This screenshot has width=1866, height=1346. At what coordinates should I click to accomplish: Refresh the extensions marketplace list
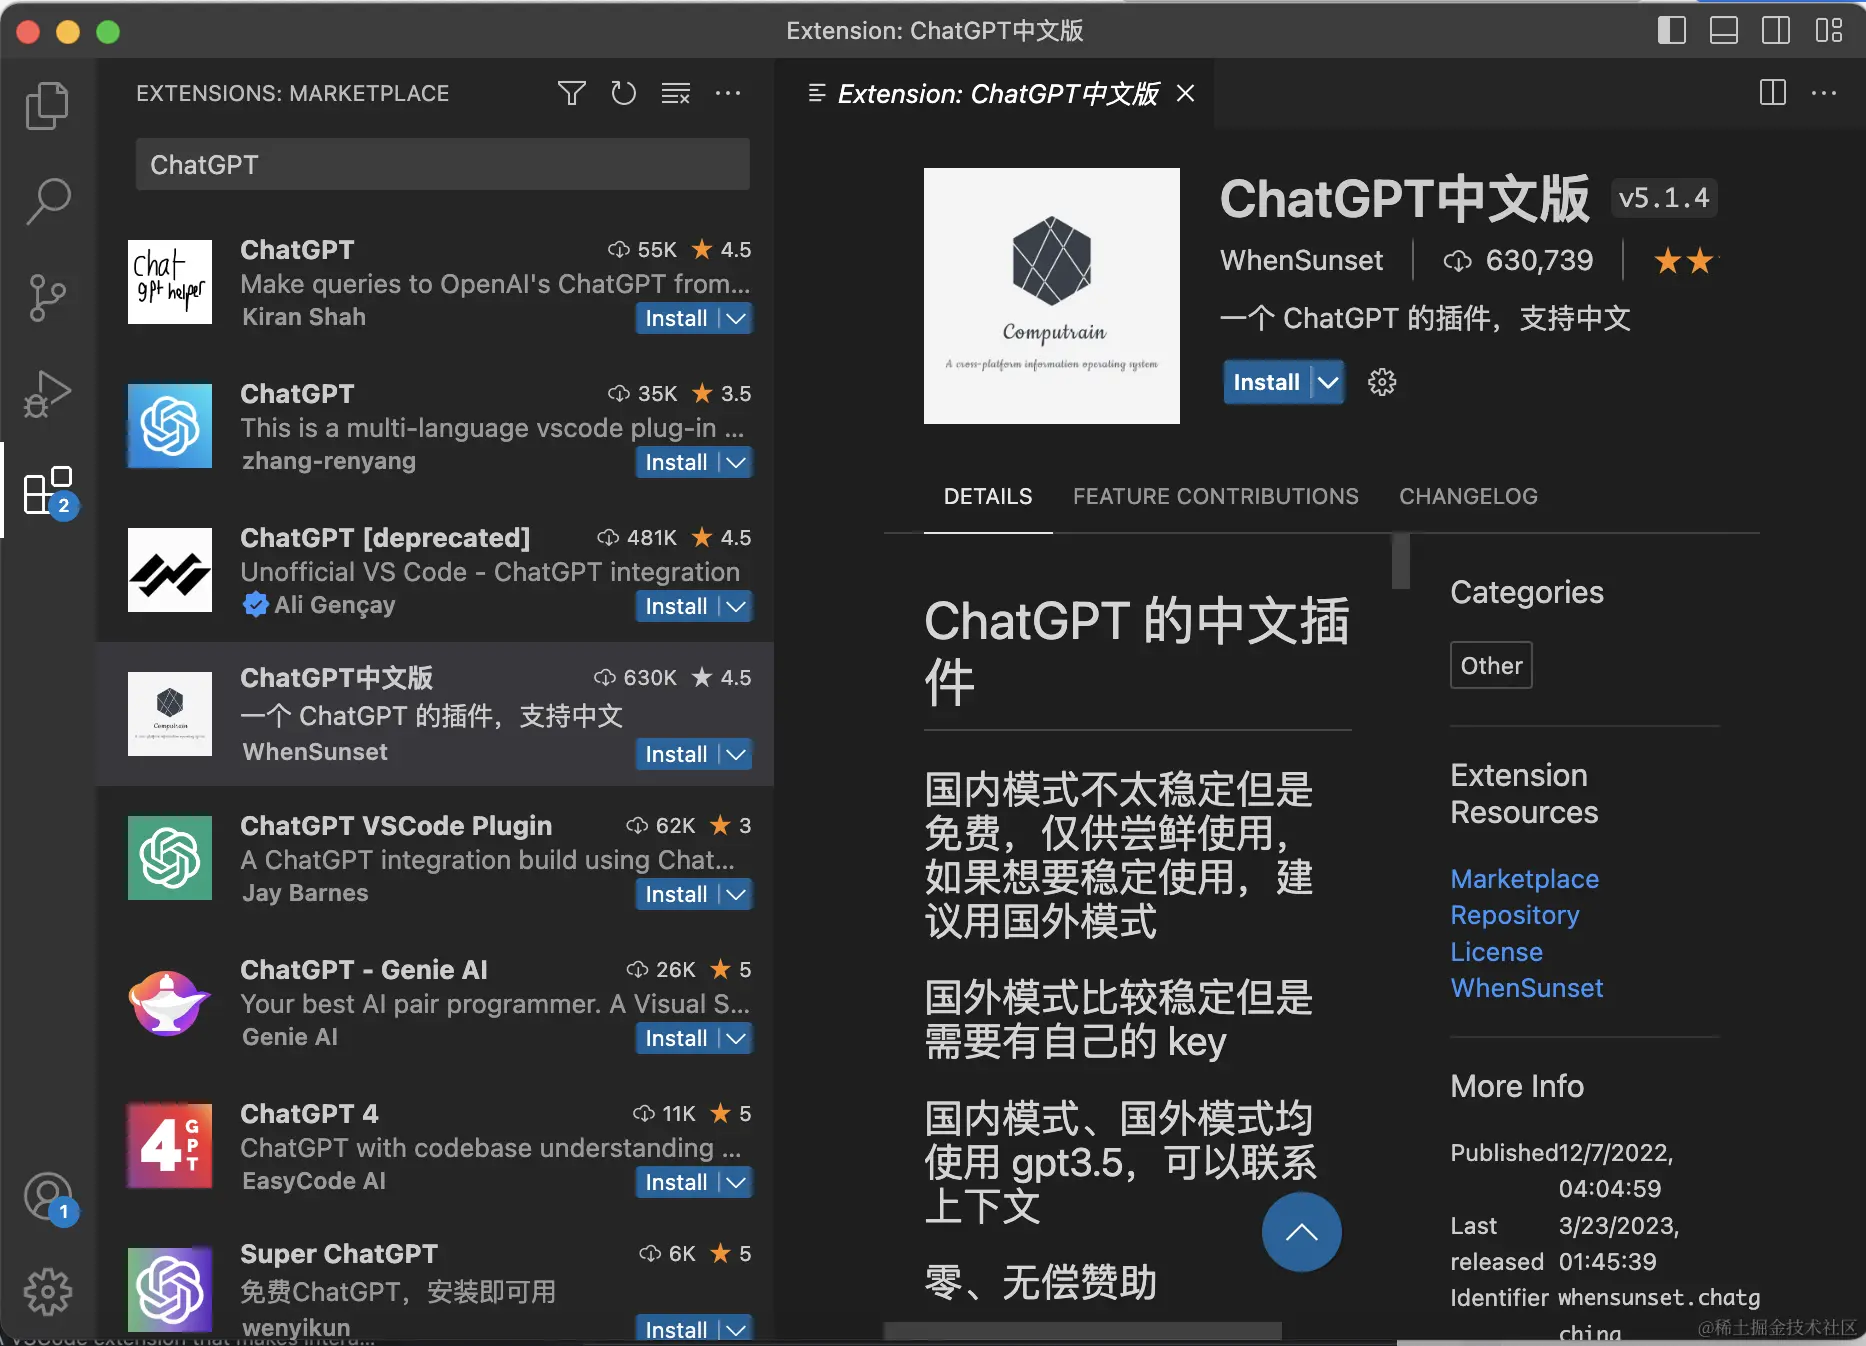tap(624, 94)
